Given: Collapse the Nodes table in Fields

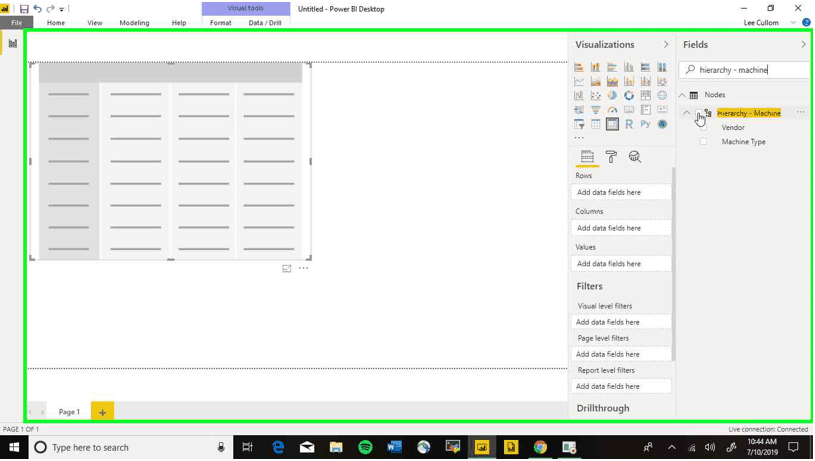Looking at the screenshot, I should click(682, 95).
